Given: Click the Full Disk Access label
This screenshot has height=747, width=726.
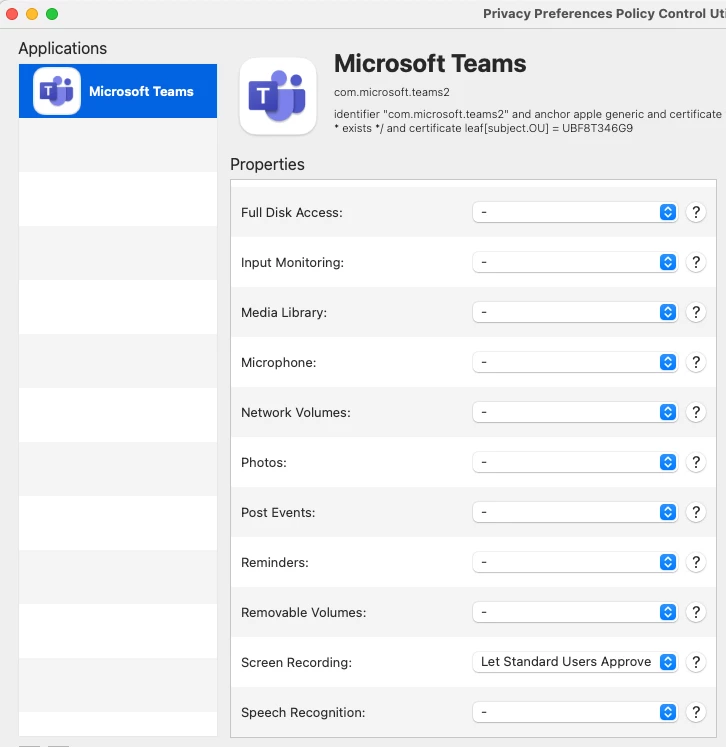Looking at the screenshot, I should click(x=292, y=212).
